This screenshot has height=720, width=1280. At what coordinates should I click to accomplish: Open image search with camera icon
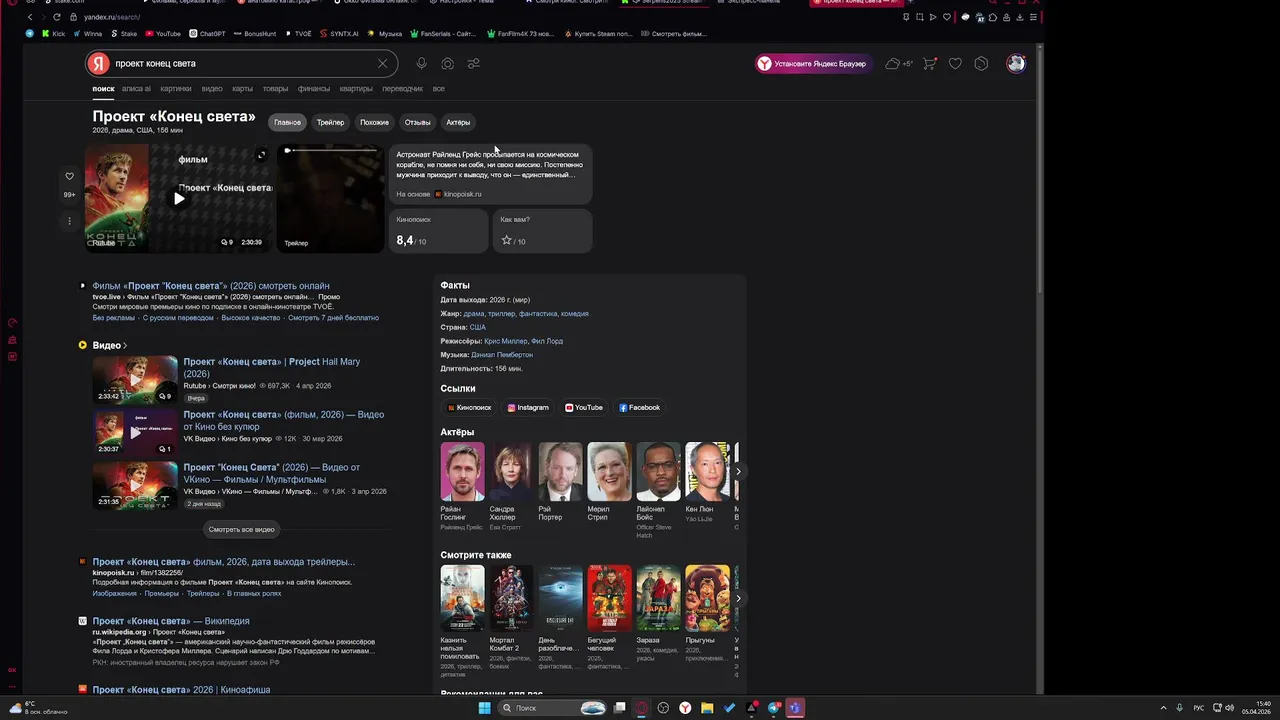(x=447, y=63)
